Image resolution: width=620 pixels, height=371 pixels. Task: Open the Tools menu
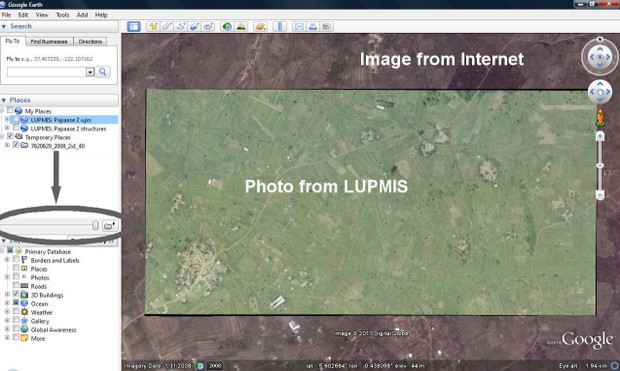tap(62, 15)
